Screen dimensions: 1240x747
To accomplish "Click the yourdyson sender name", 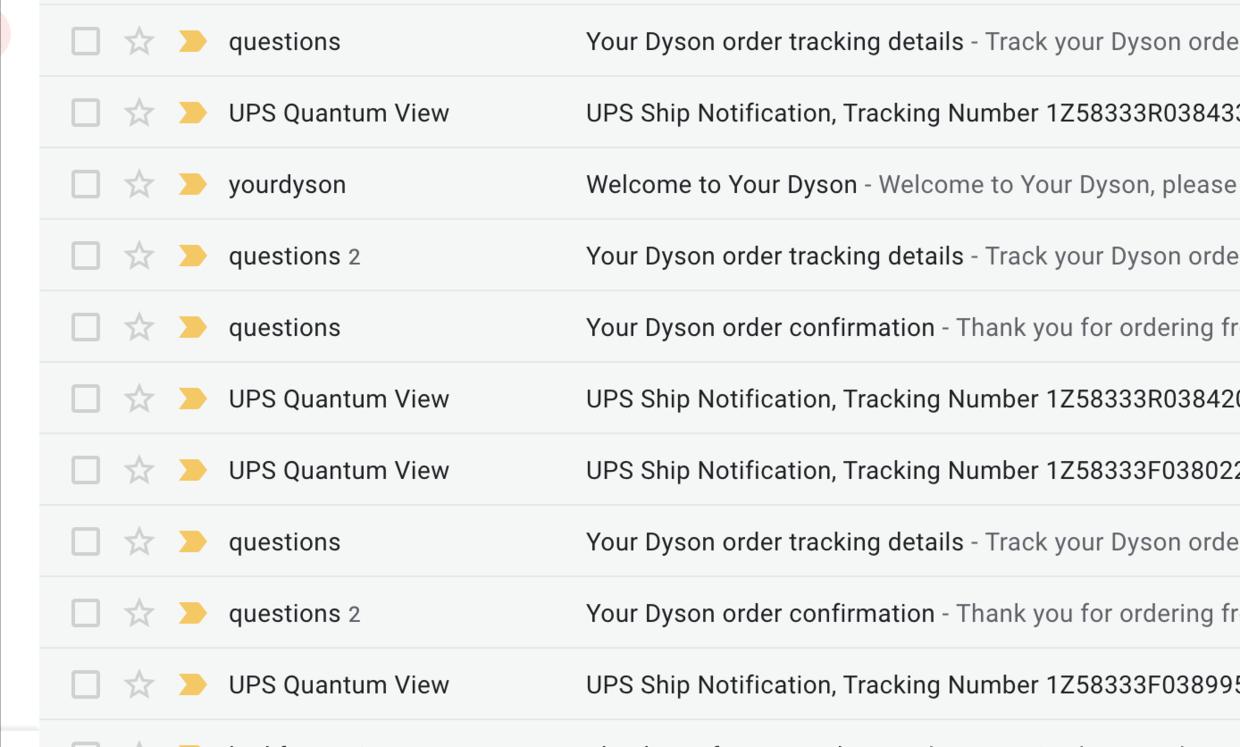I will pos(287,185).
